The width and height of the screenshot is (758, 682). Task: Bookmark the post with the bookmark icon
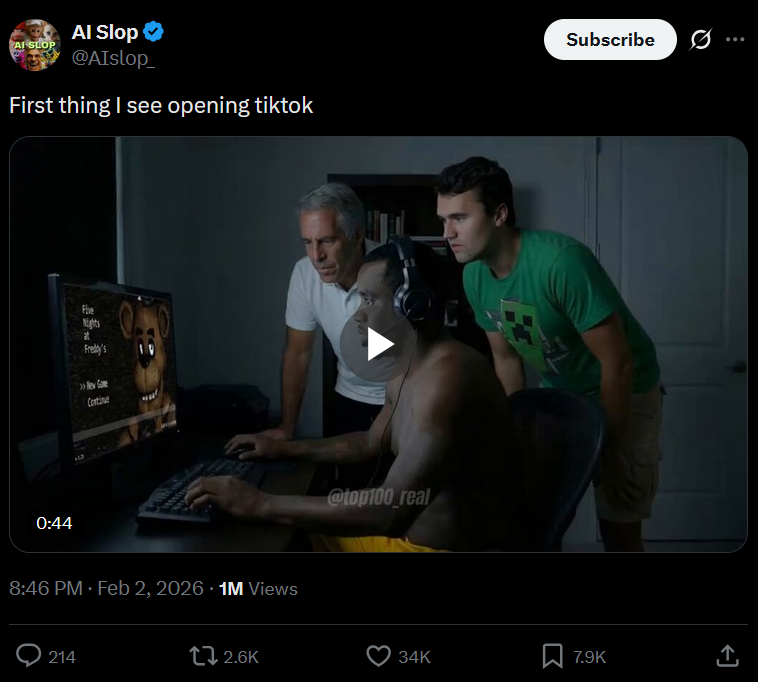coord(553,656)
